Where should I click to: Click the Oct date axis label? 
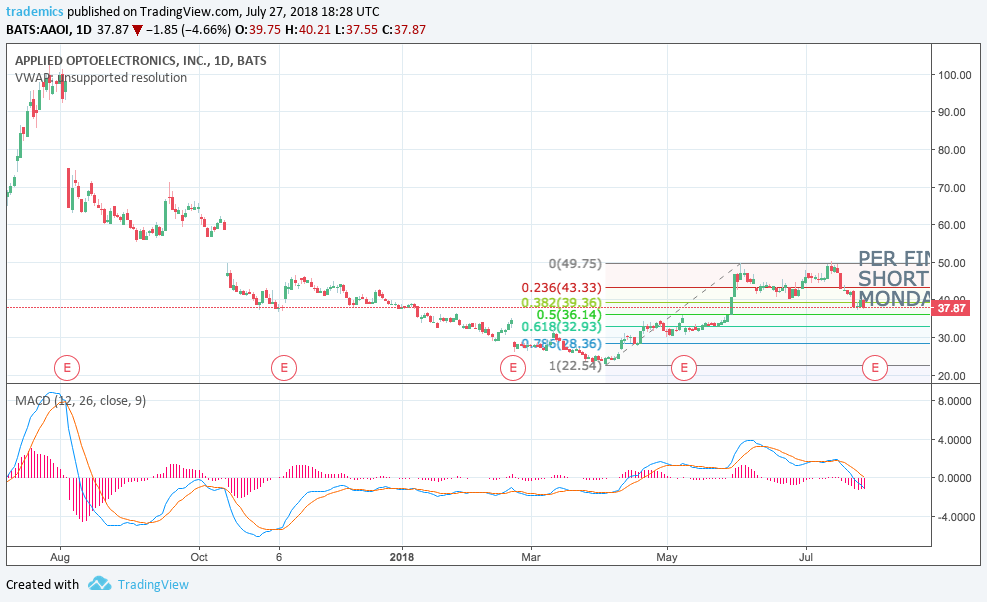[199, 557]
